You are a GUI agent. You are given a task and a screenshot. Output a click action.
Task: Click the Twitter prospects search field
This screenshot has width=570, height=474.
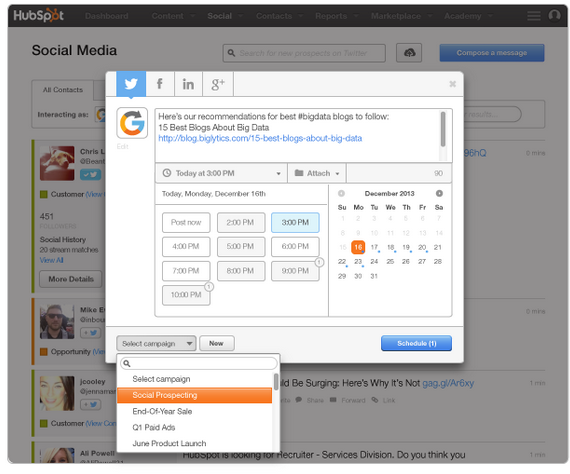click(304, 53)
